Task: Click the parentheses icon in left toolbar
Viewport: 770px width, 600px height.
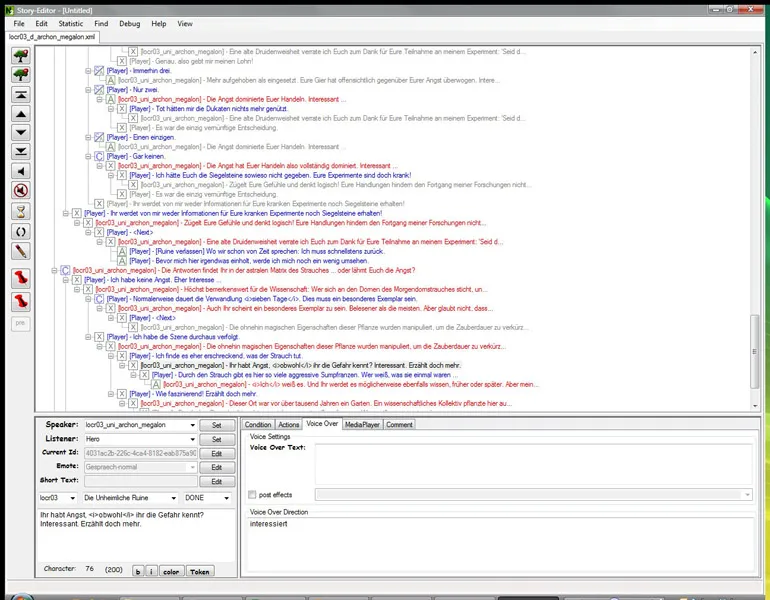Action: tap(19, 231)
